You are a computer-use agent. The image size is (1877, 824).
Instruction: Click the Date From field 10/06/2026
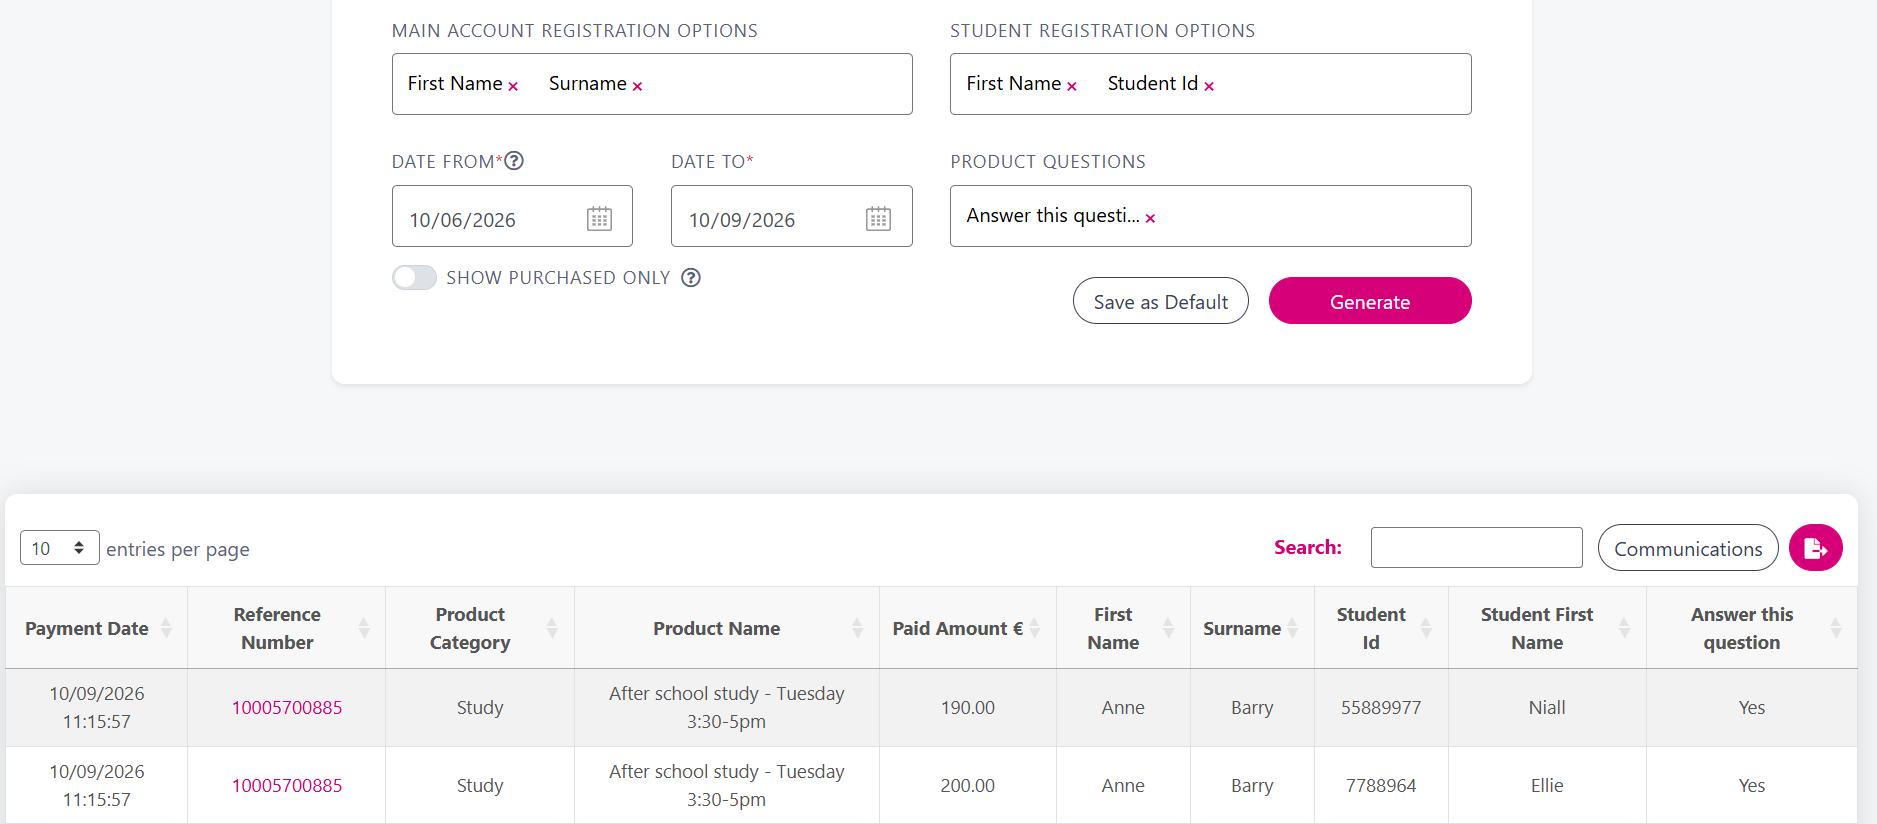tap(512, 216)
